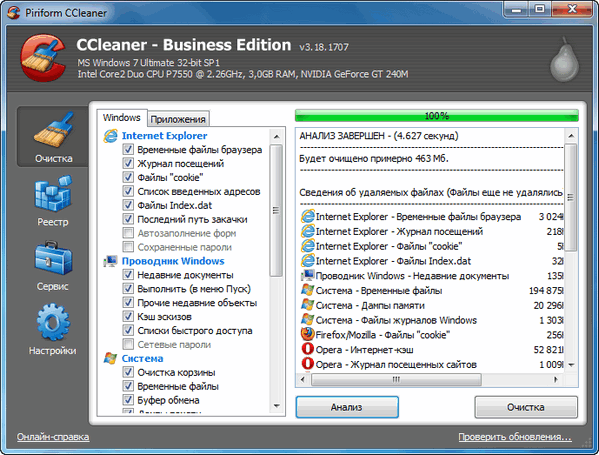
Task: Click the Internet Explorer group icon in checklist
Action: 110,136
